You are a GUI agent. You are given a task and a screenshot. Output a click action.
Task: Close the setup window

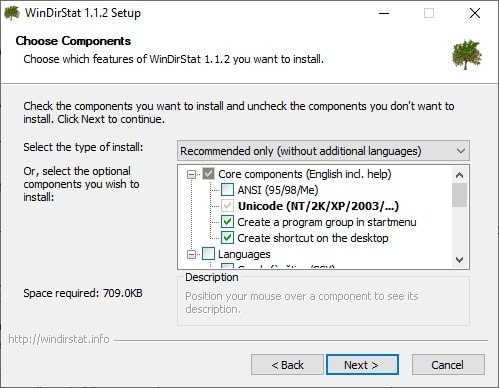[x=475, y=13]
